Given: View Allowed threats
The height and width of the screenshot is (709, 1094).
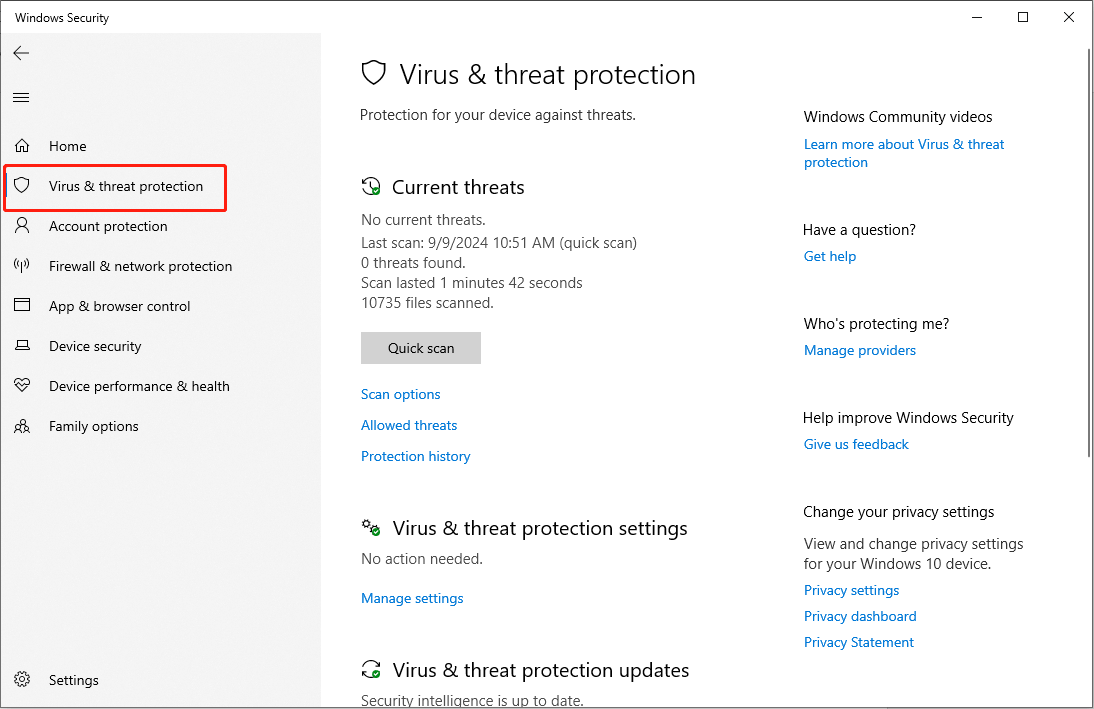Looking at the screenshot, I should click(x=409, y=425).
